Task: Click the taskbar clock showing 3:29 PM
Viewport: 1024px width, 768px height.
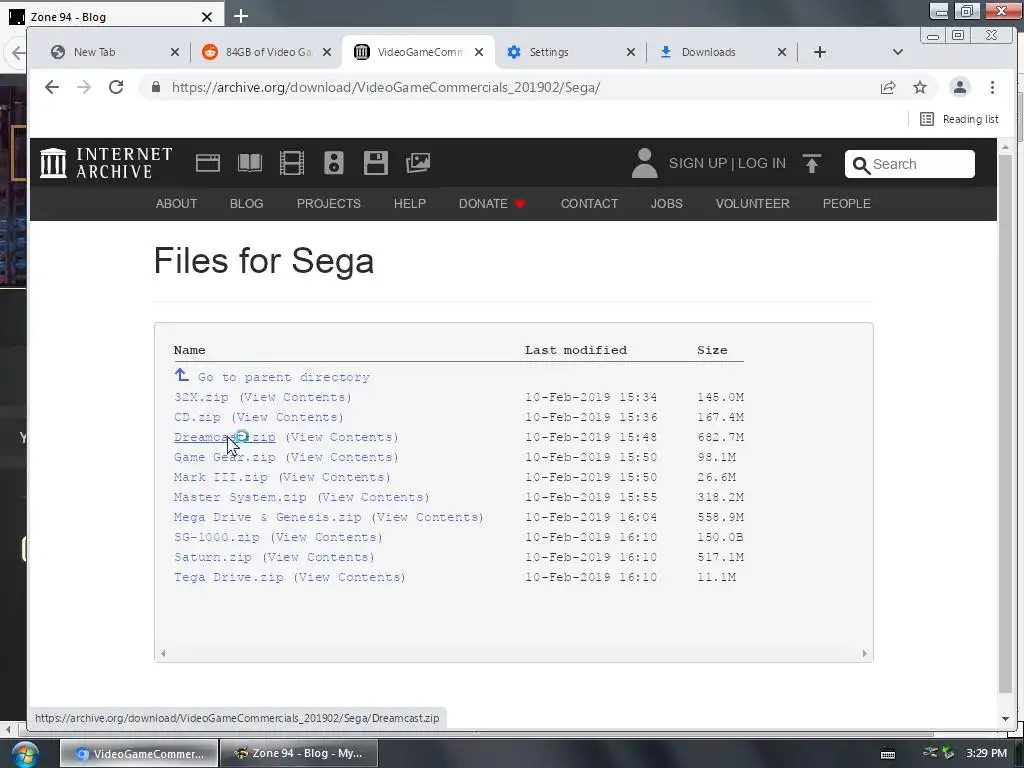Action: click(987, 753)
